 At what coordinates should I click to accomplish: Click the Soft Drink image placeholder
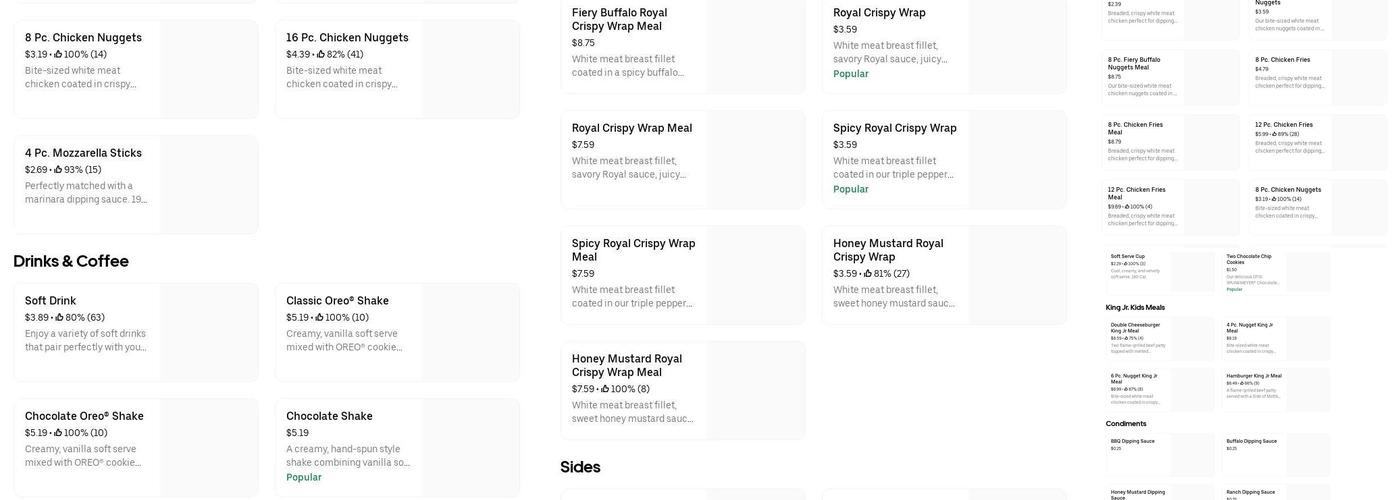pos(209,332)
